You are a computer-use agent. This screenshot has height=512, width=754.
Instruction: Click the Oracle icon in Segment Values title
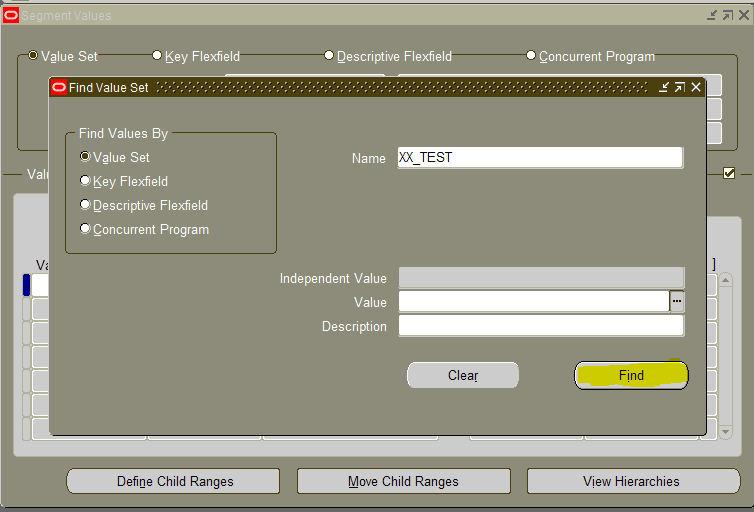click(x=11, y=15)
